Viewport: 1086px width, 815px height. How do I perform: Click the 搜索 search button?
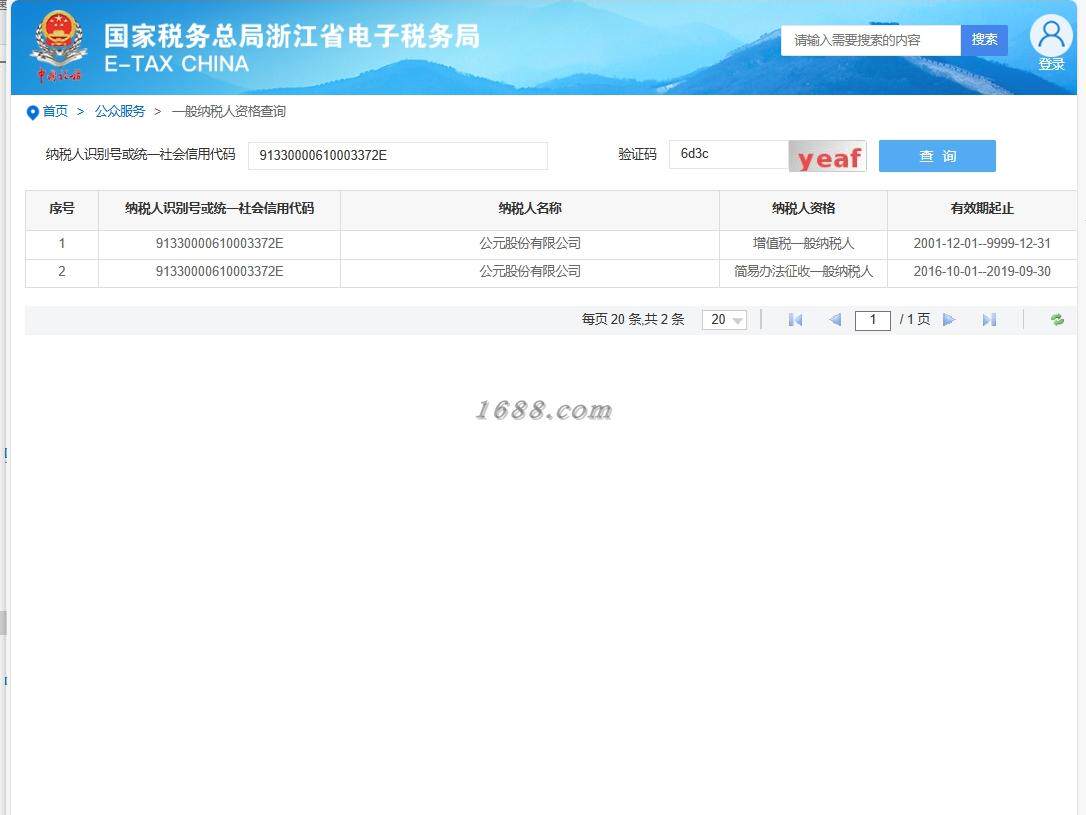coord(984,39)
